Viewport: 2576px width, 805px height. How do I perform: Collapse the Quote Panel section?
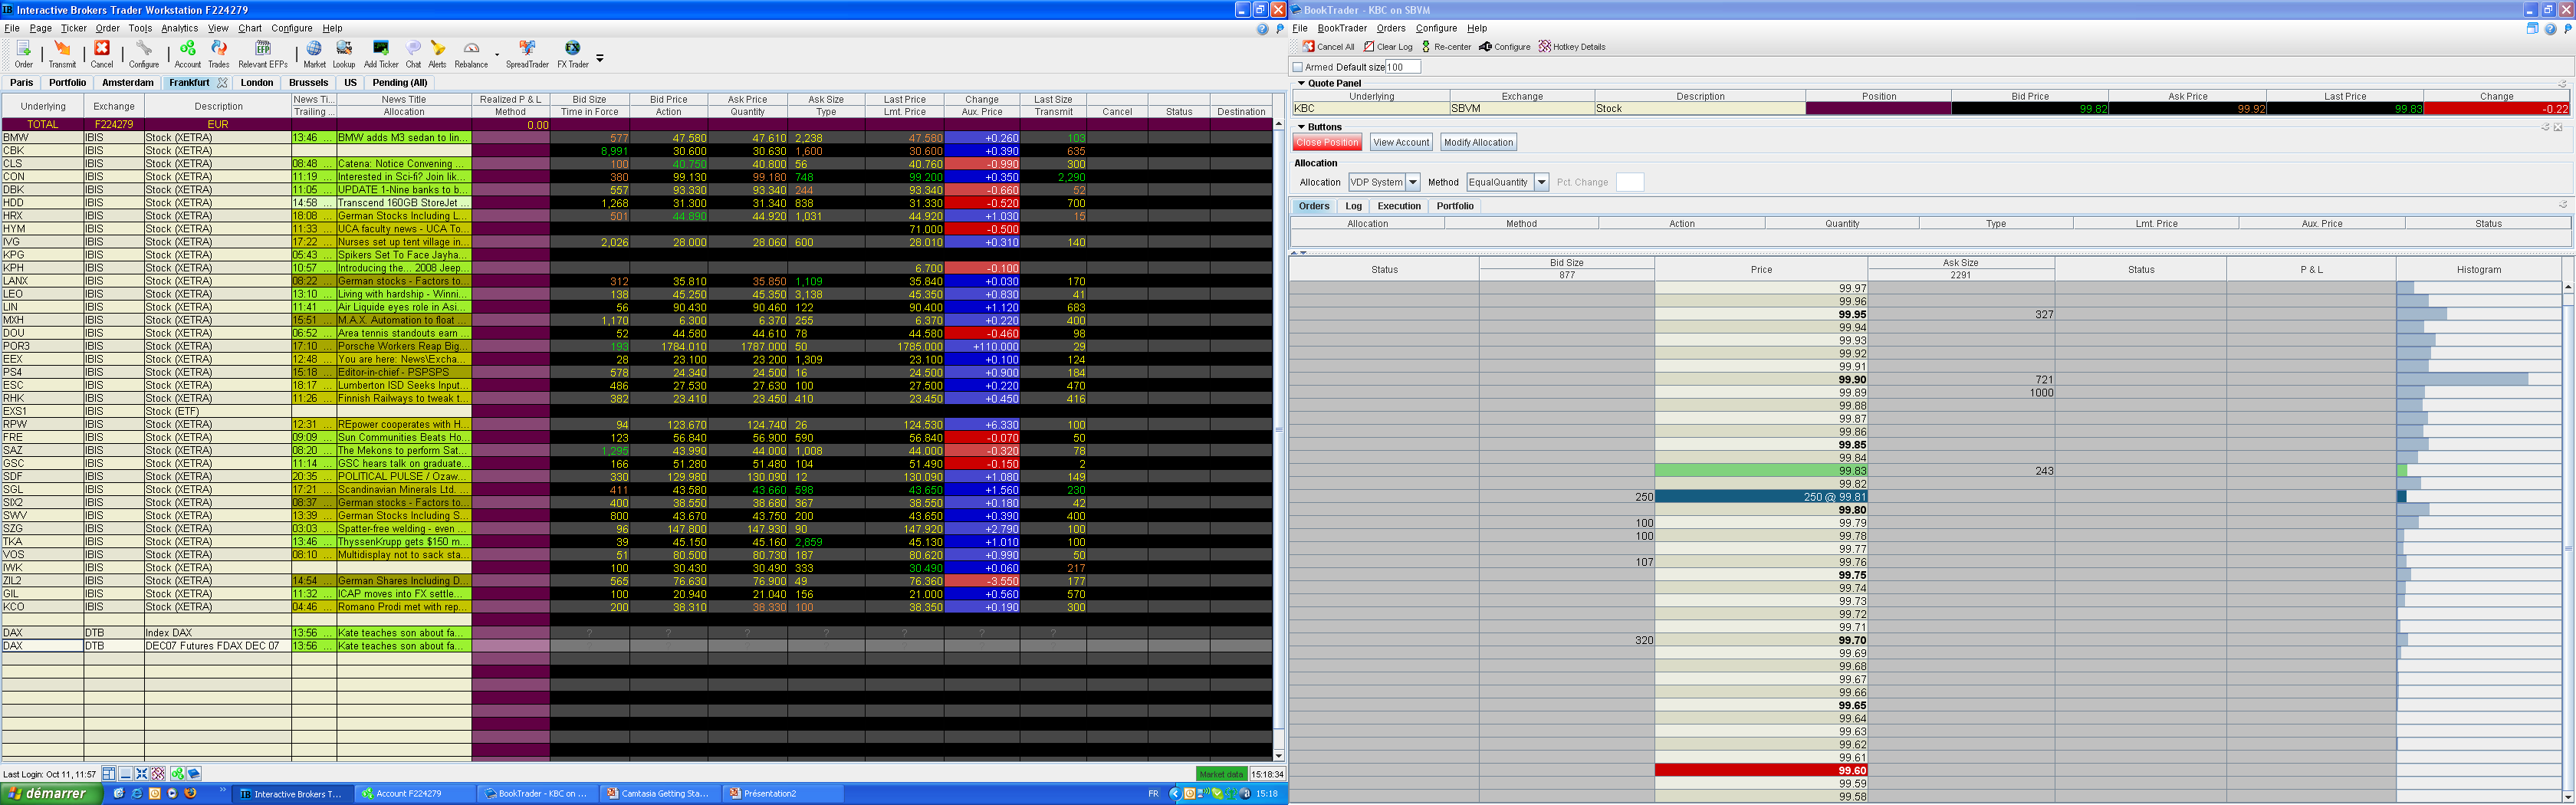(1301, 83)
